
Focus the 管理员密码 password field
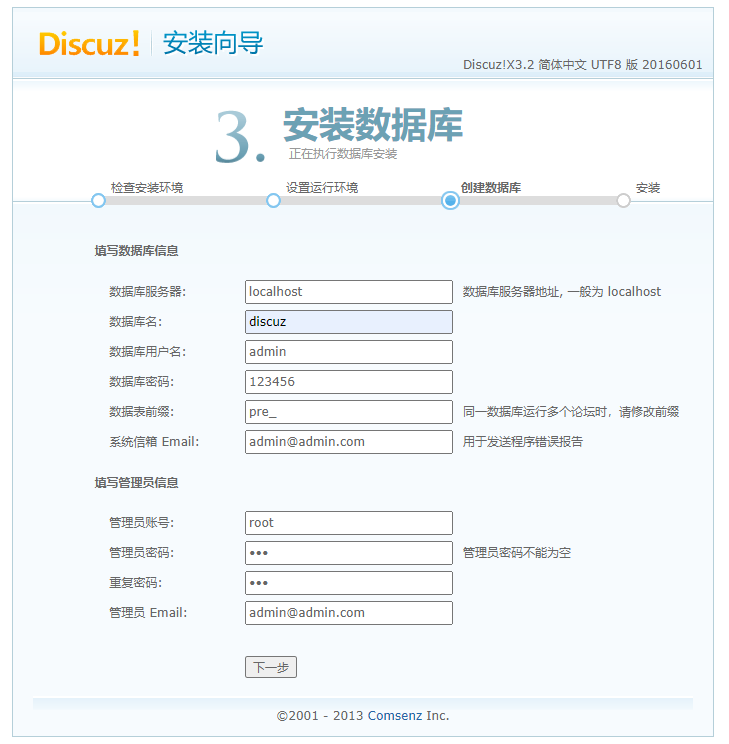coord(349,553)
